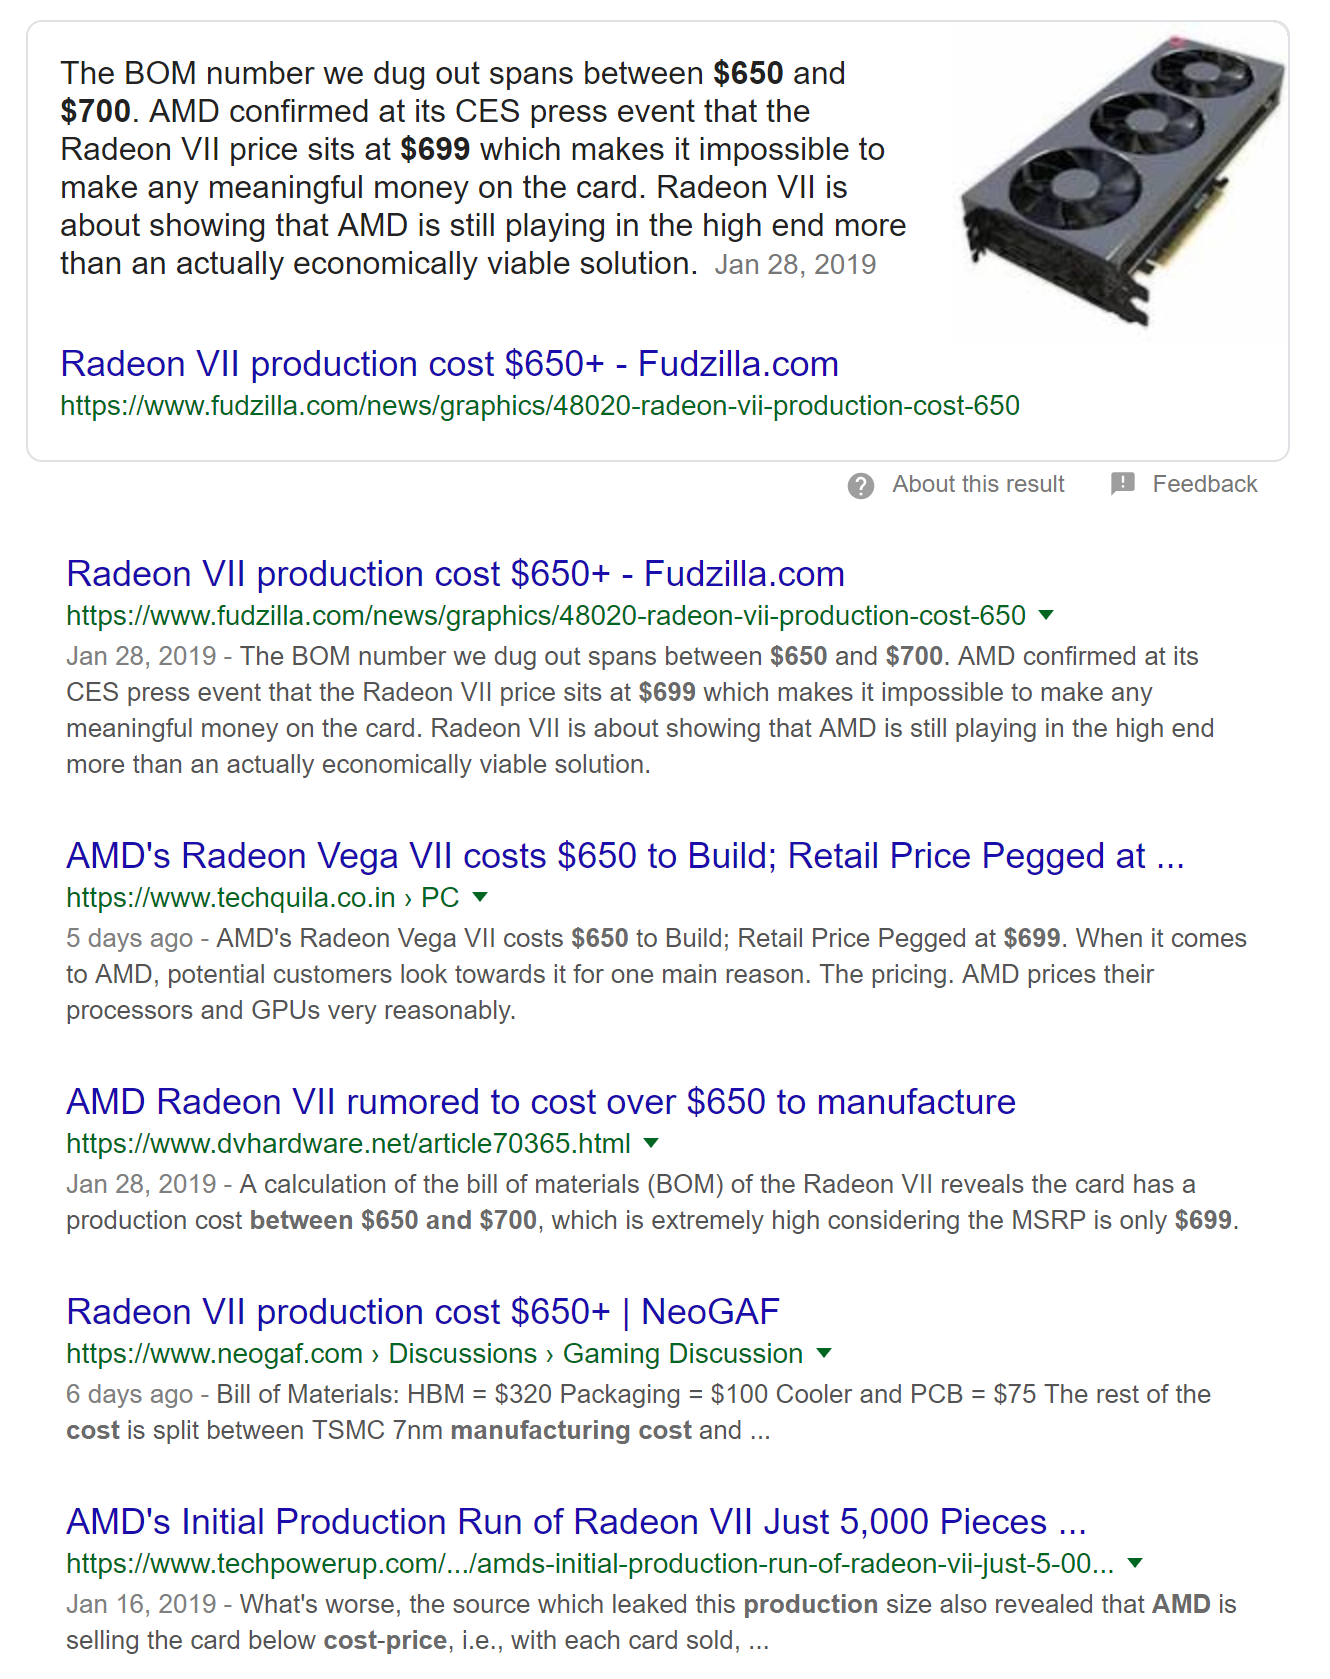Click the Feedback flag icon
The image size is (1330, 1679).
(1123, 484)
